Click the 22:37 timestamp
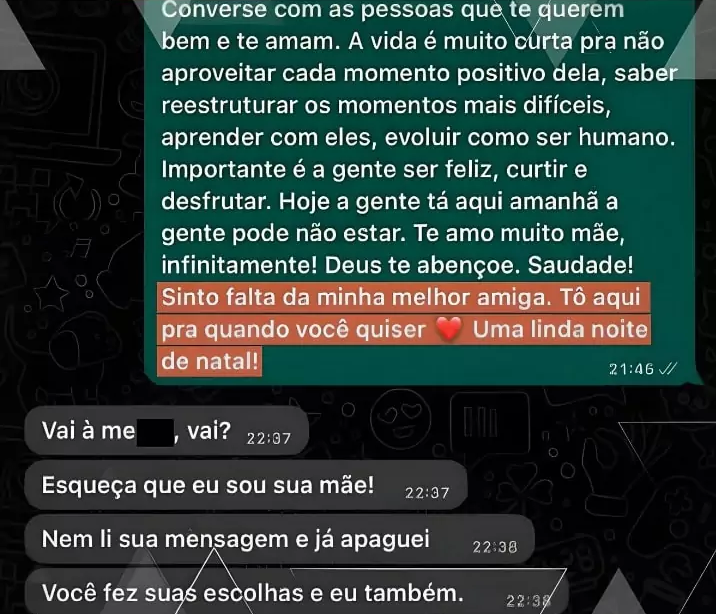Image resolution: width=716 pixels, height=614 pixels. (427, 493)
